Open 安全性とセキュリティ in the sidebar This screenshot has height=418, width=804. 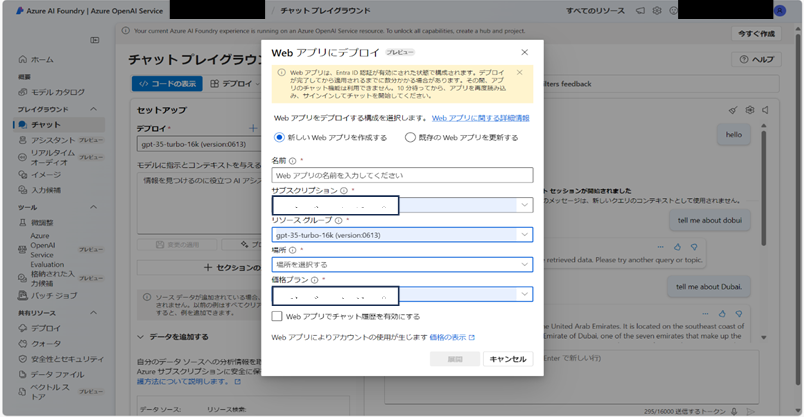click(x=61, y=359)
